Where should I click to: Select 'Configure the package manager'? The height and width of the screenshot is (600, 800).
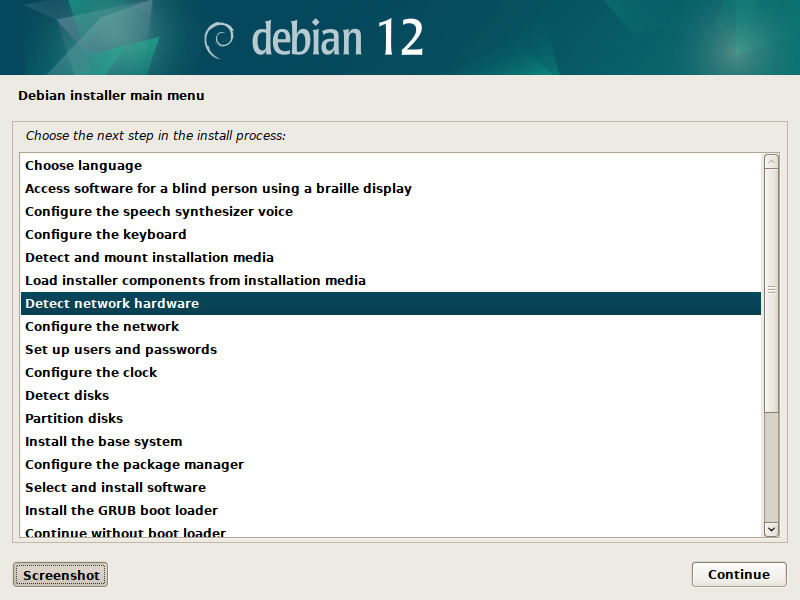pyautogui.click(x=391, y=464)
